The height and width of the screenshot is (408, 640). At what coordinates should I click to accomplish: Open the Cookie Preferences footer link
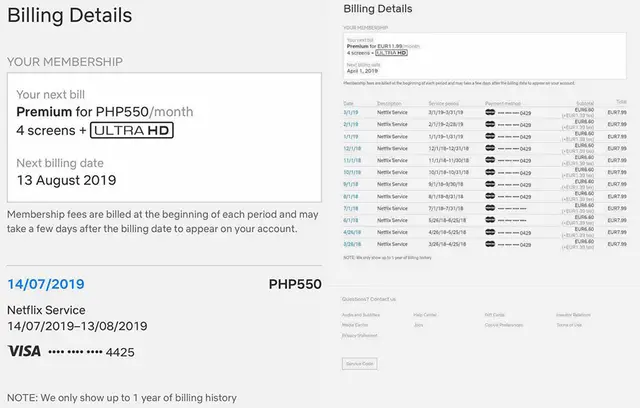(502, 325)
